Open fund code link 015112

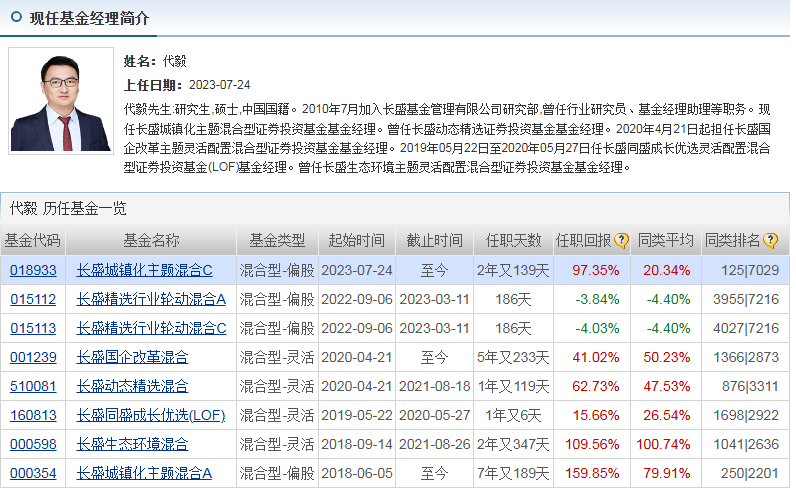coord(33,299)
